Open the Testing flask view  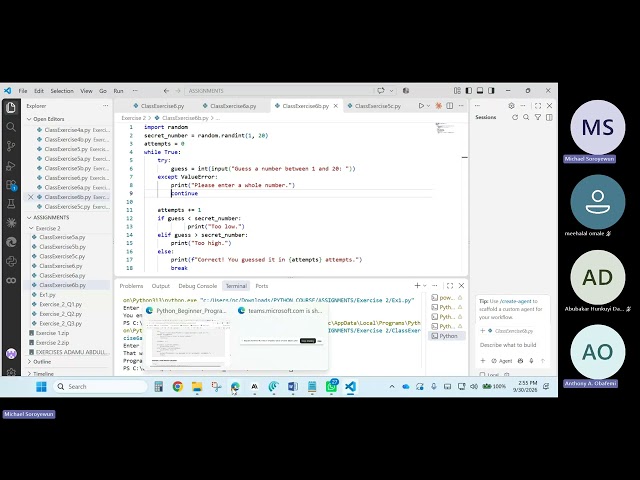click(11, 204)
